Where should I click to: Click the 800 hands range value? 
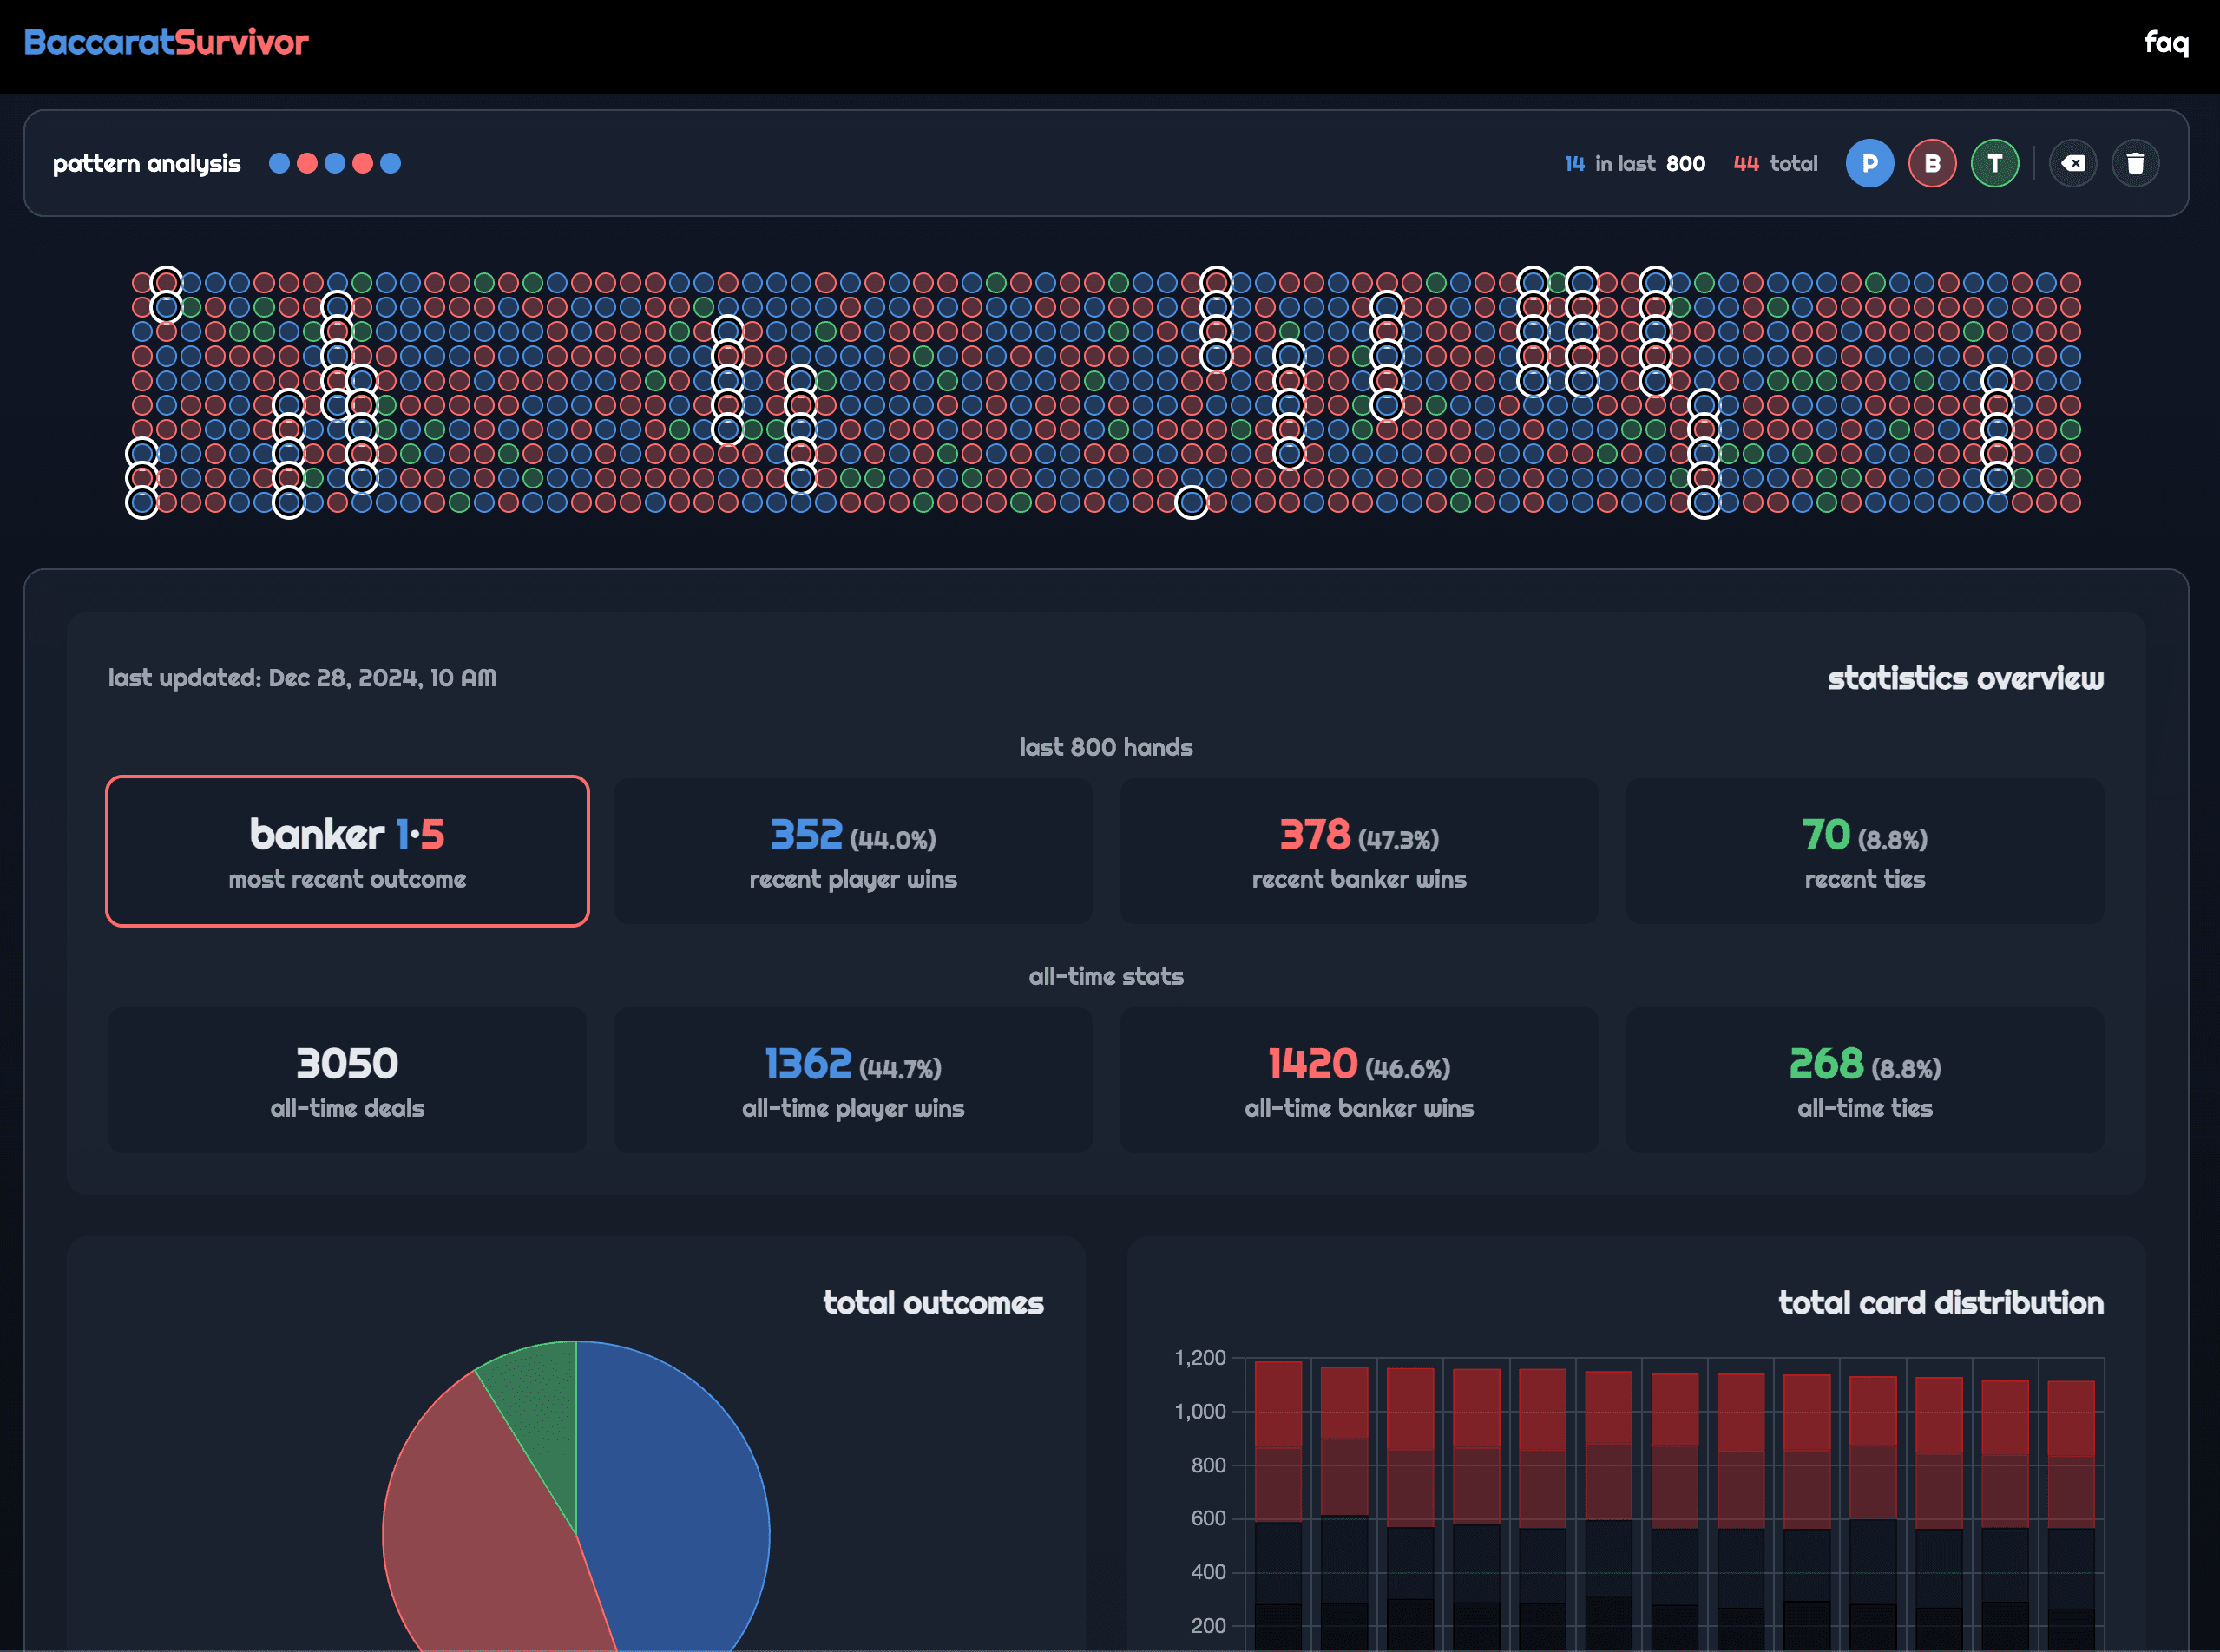coord(1685,163)
